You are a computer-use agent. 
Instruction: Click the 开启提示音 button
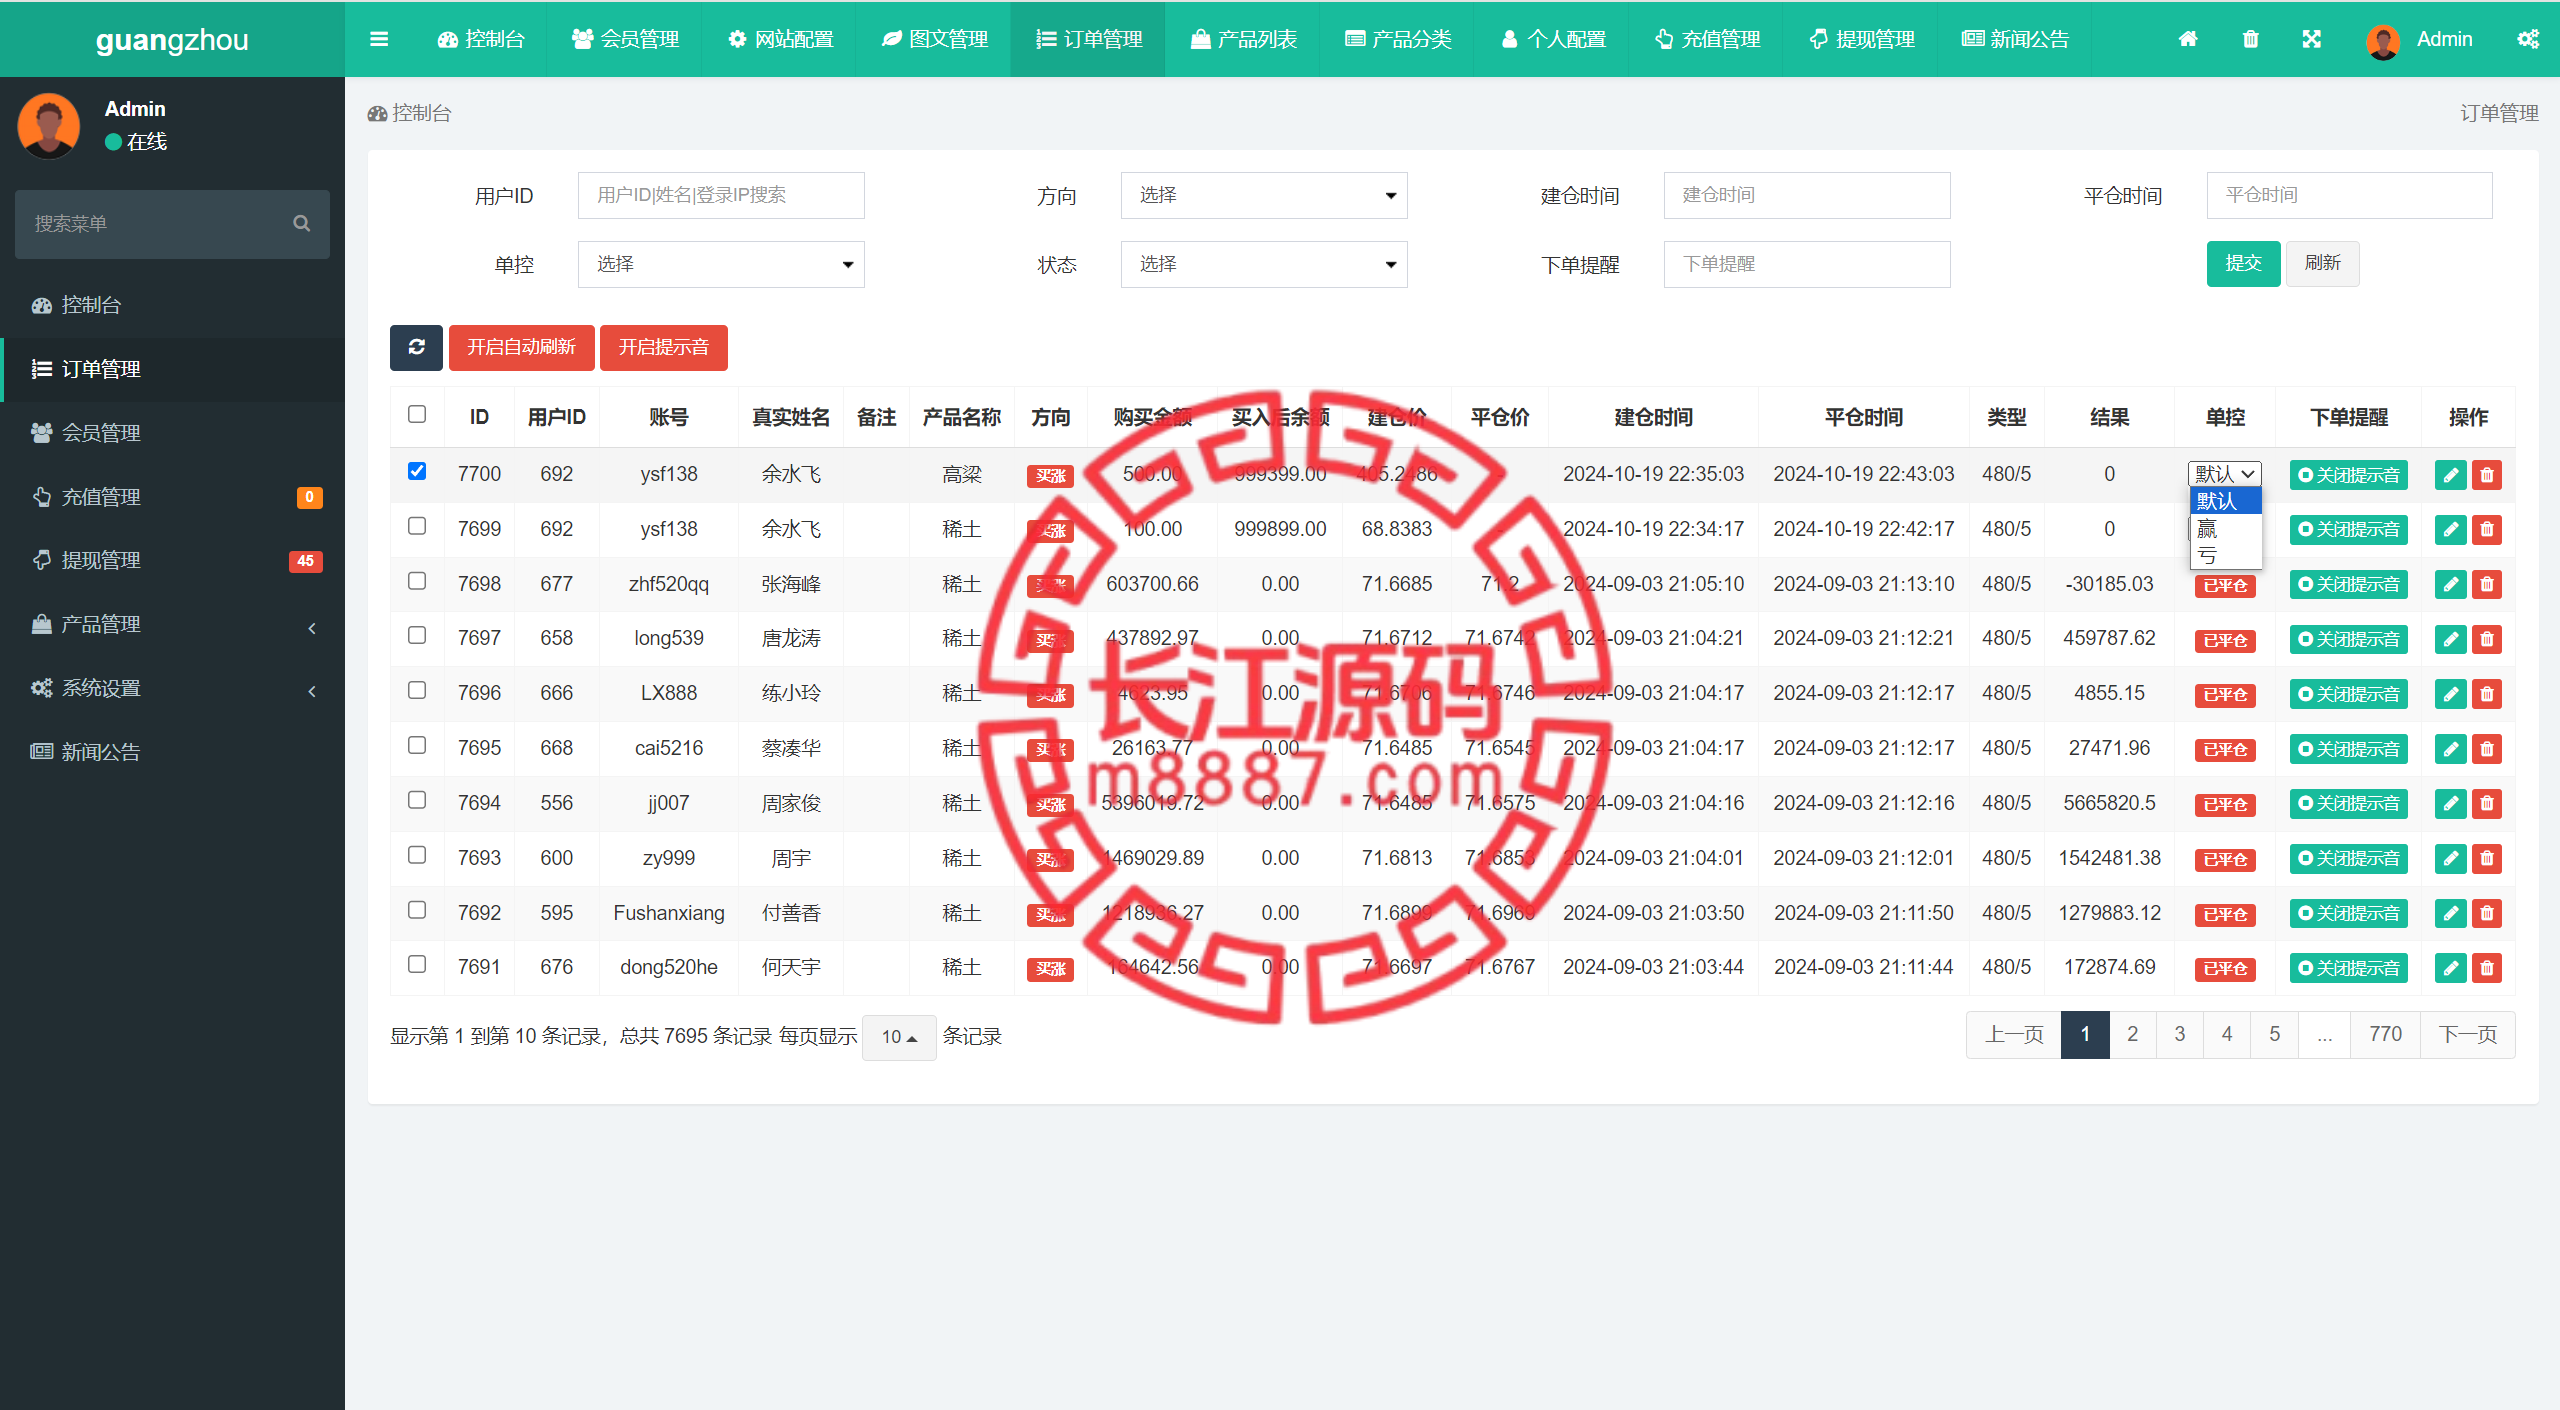(663, 347)
